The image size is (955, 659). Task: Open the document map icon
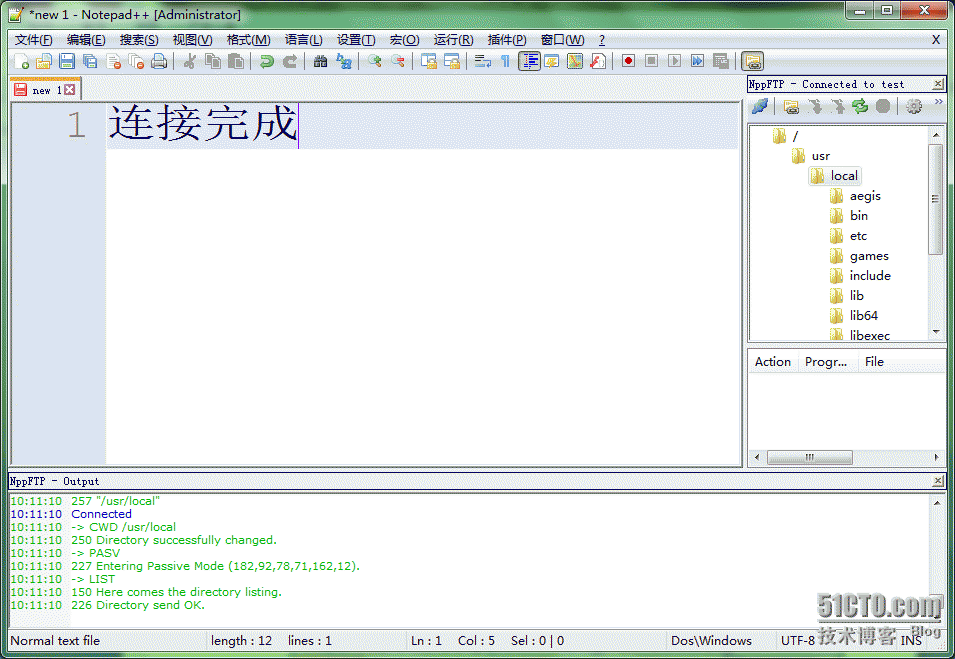(x=575, y=61)
